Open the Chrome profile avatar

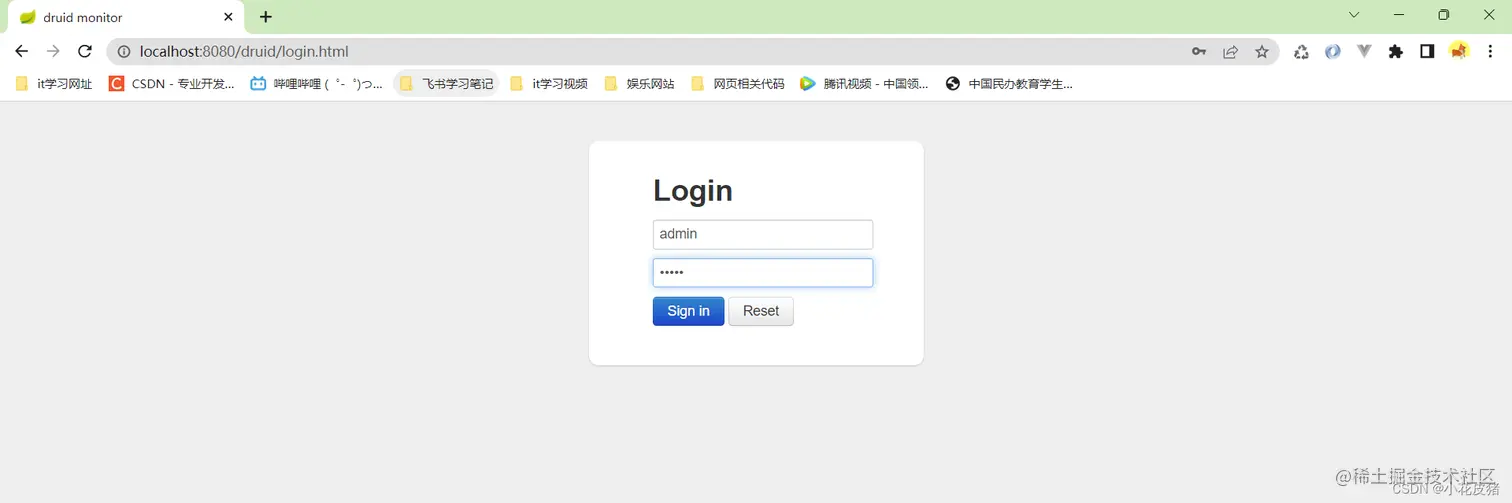tap(1459, 51)
